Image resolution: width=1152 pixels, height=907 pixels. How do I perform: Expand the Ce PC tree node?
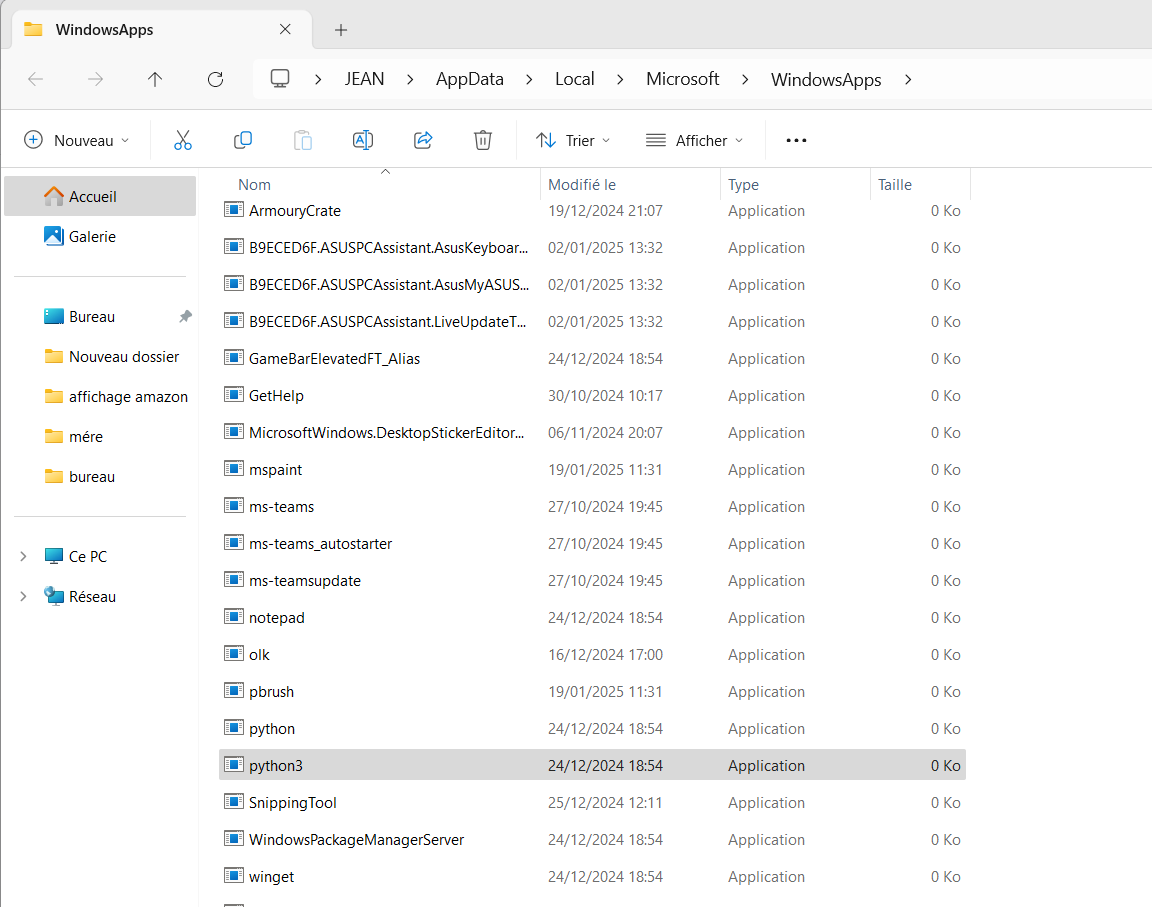coord(24,557)
